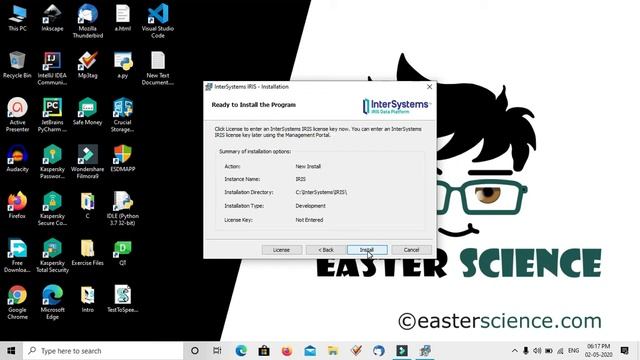Viewport: 640px width, 360px height.
Task: Select the Recycle Bin icon
Action: pos(17,65)
